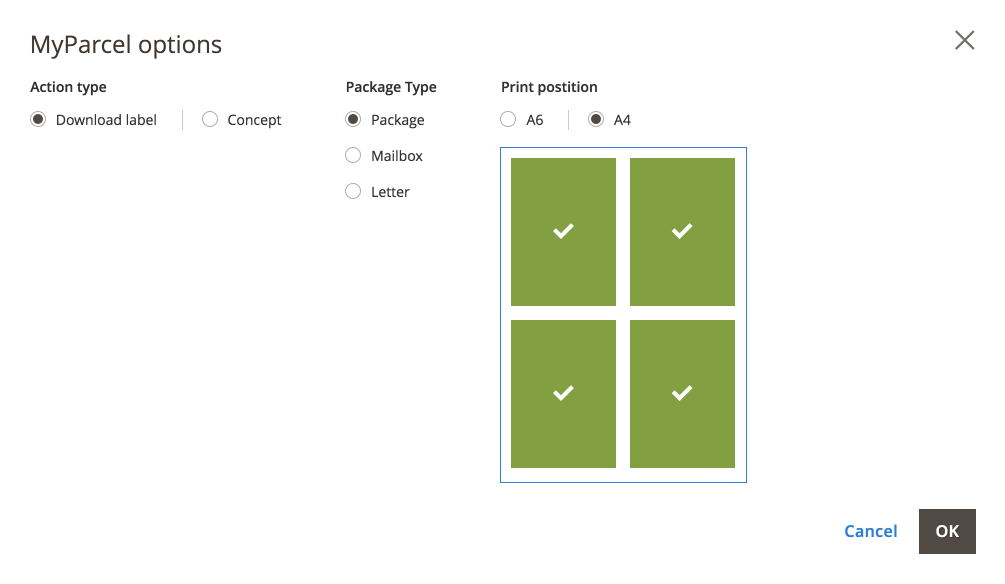Choose the Concept action type
The image size is (1005, 584).
210,120
